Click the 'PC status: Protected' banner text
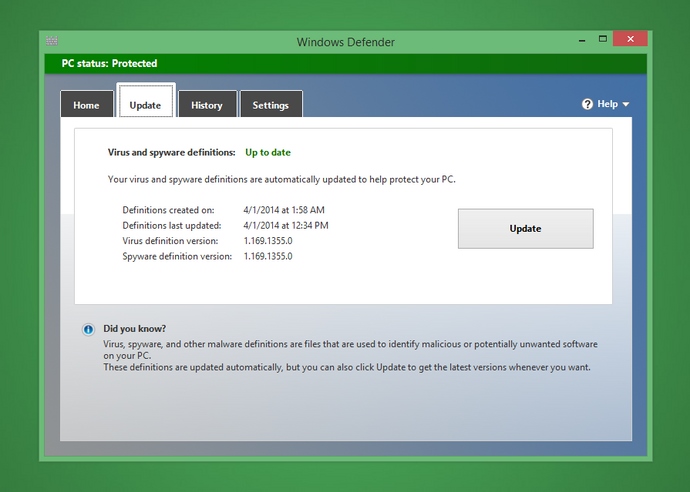This screenshot has width=690, height=492. [109, 63]
